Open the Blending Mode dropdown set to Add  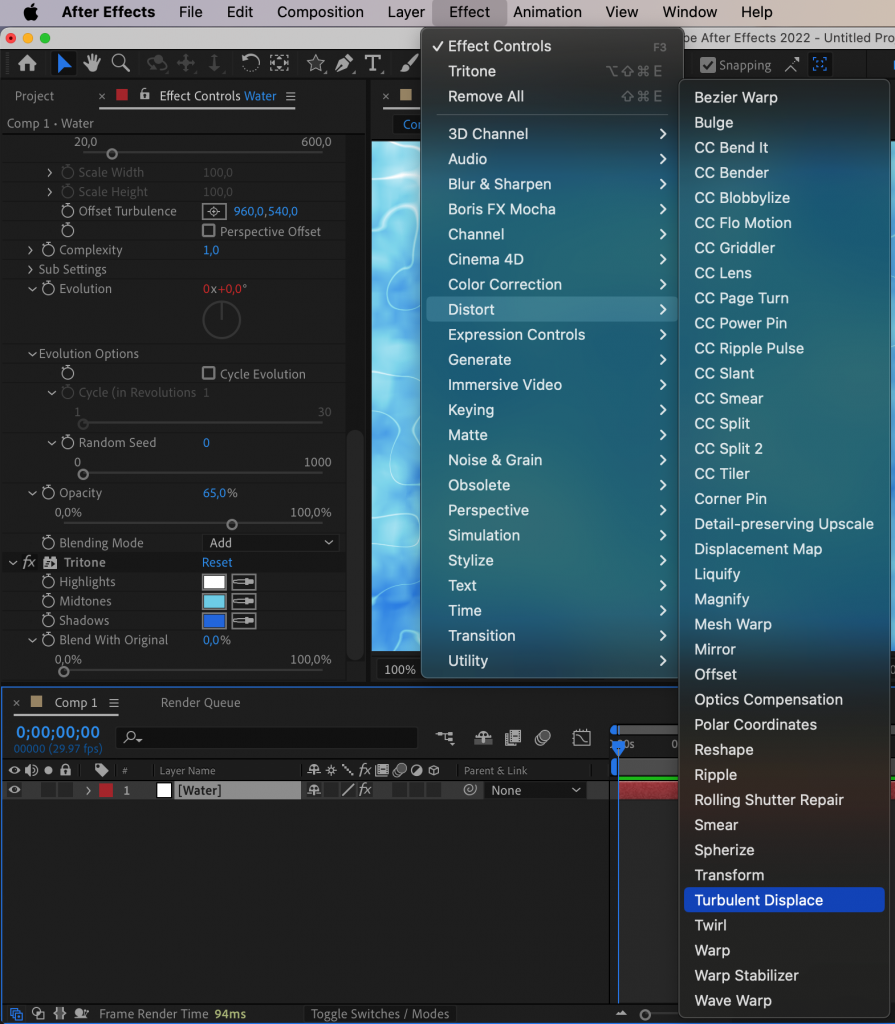tap(270, 542)
